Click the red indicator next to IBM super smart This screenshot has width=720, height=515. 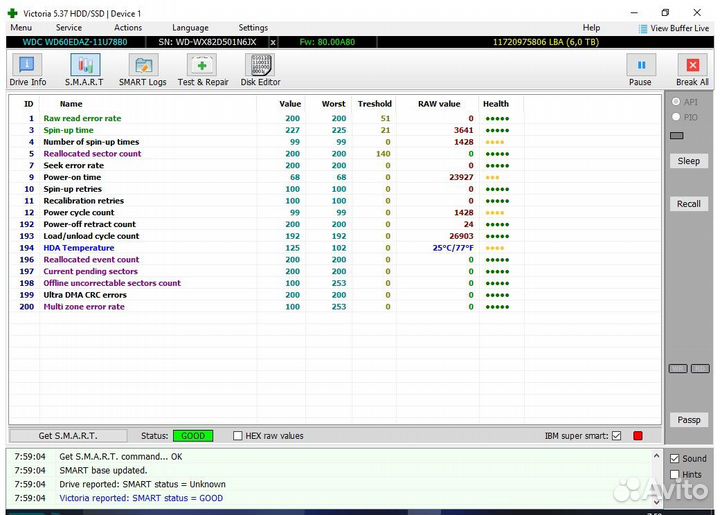(638, 436)
